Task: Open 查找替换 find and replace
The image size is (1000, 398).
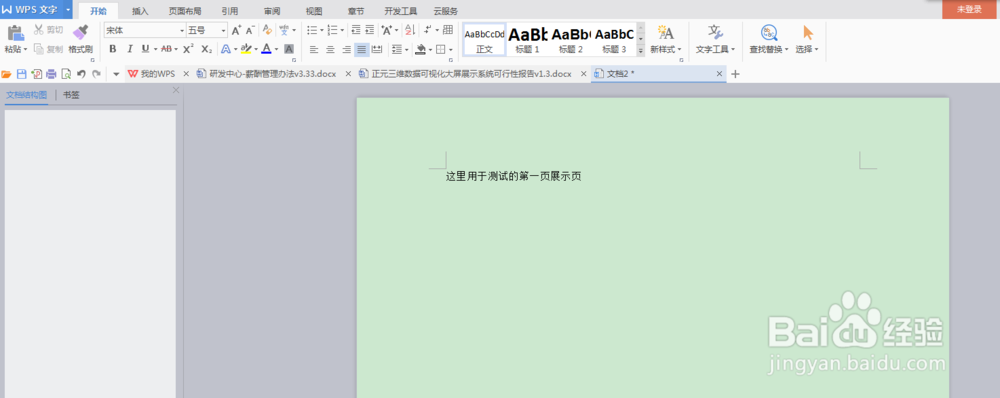Action: pyautogui.click(x=769, y=40)
